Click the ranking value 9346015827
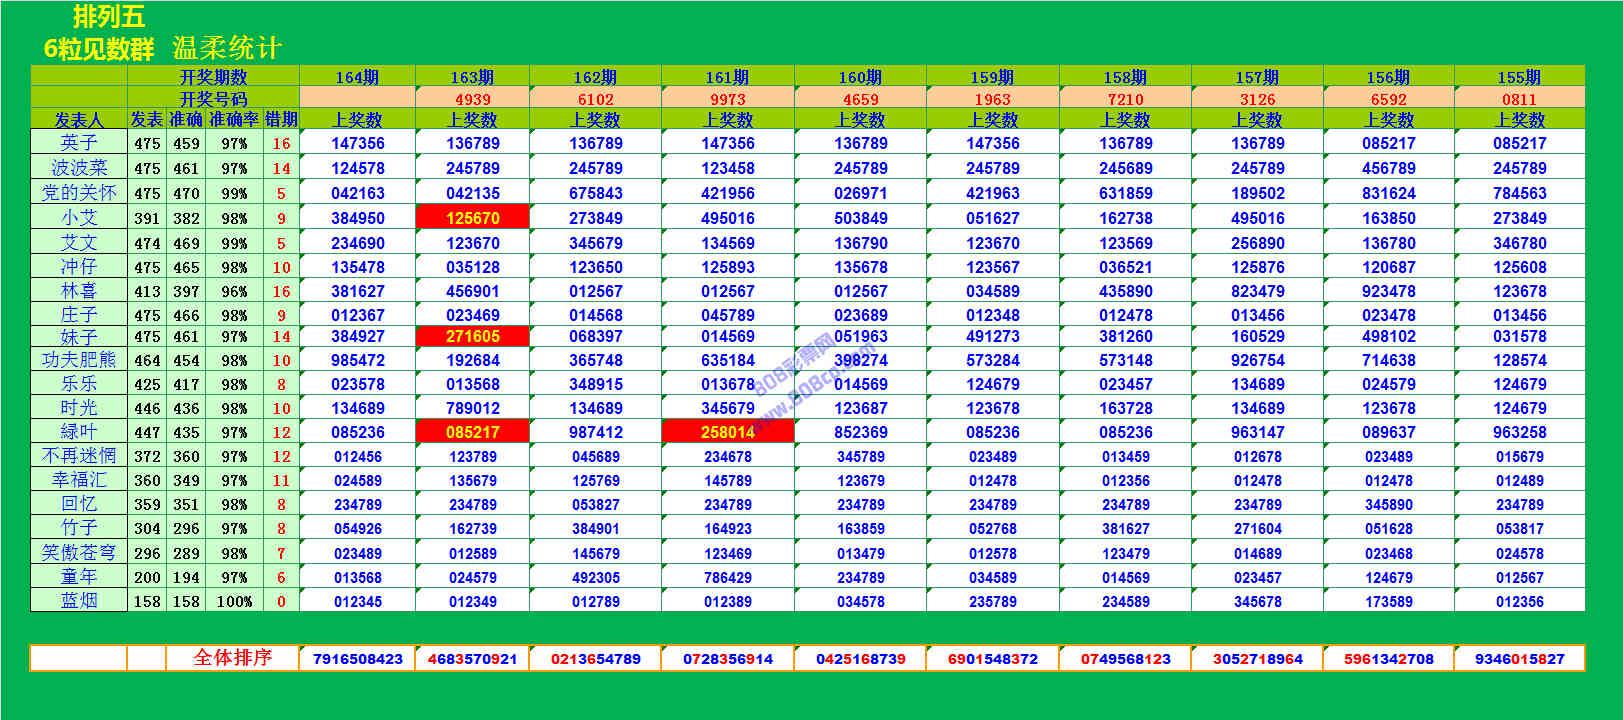The image size is (1623, 720). coord(1519,659)
